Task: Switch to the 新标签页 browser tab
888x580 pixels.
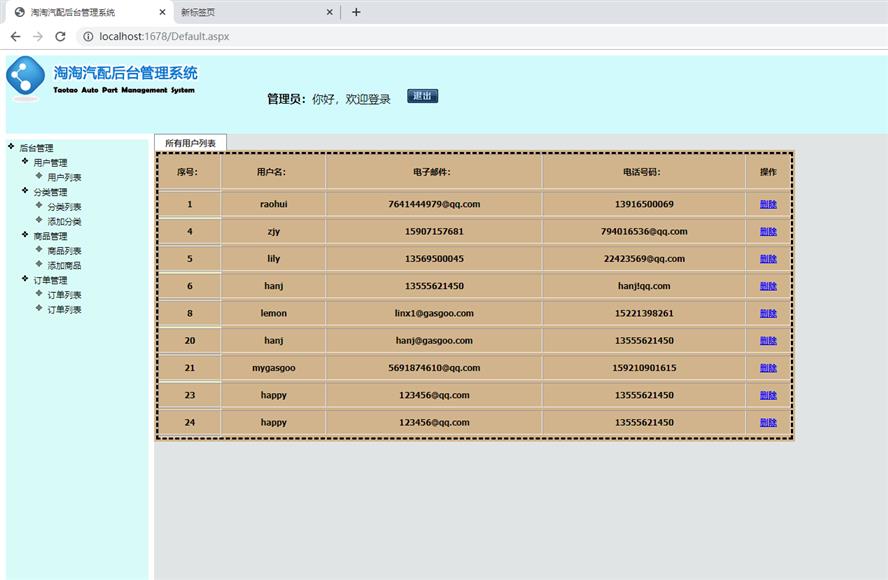Action: (x=240, y=12)
